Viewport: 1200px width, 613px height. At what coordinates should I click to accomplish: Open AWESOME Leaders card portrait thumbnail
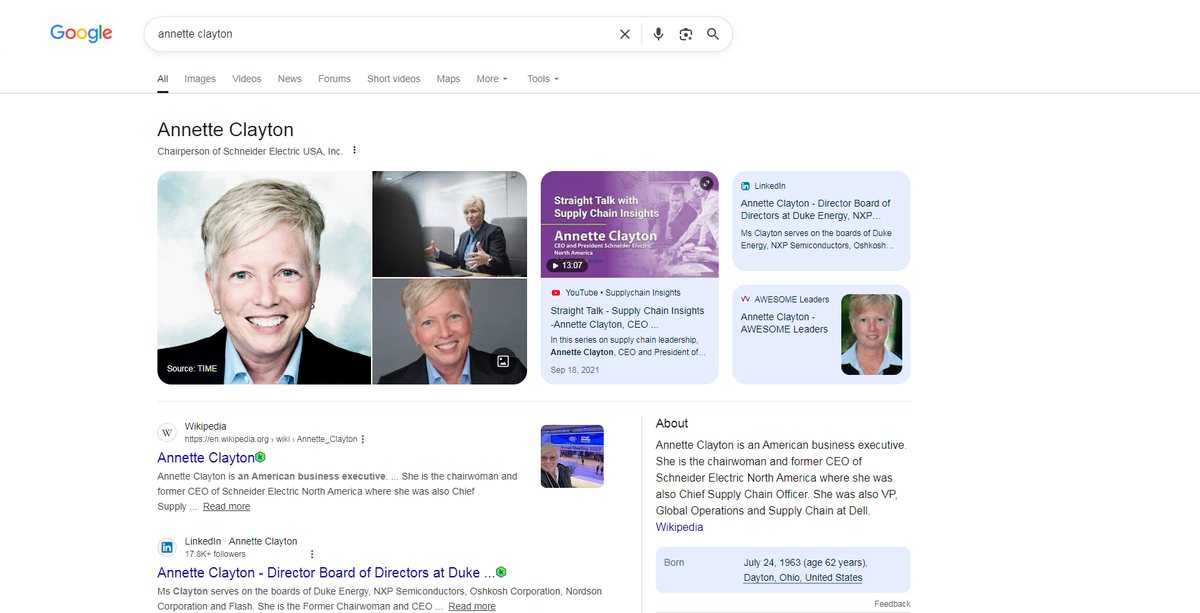pyautogui.click(x=871, y=335)
